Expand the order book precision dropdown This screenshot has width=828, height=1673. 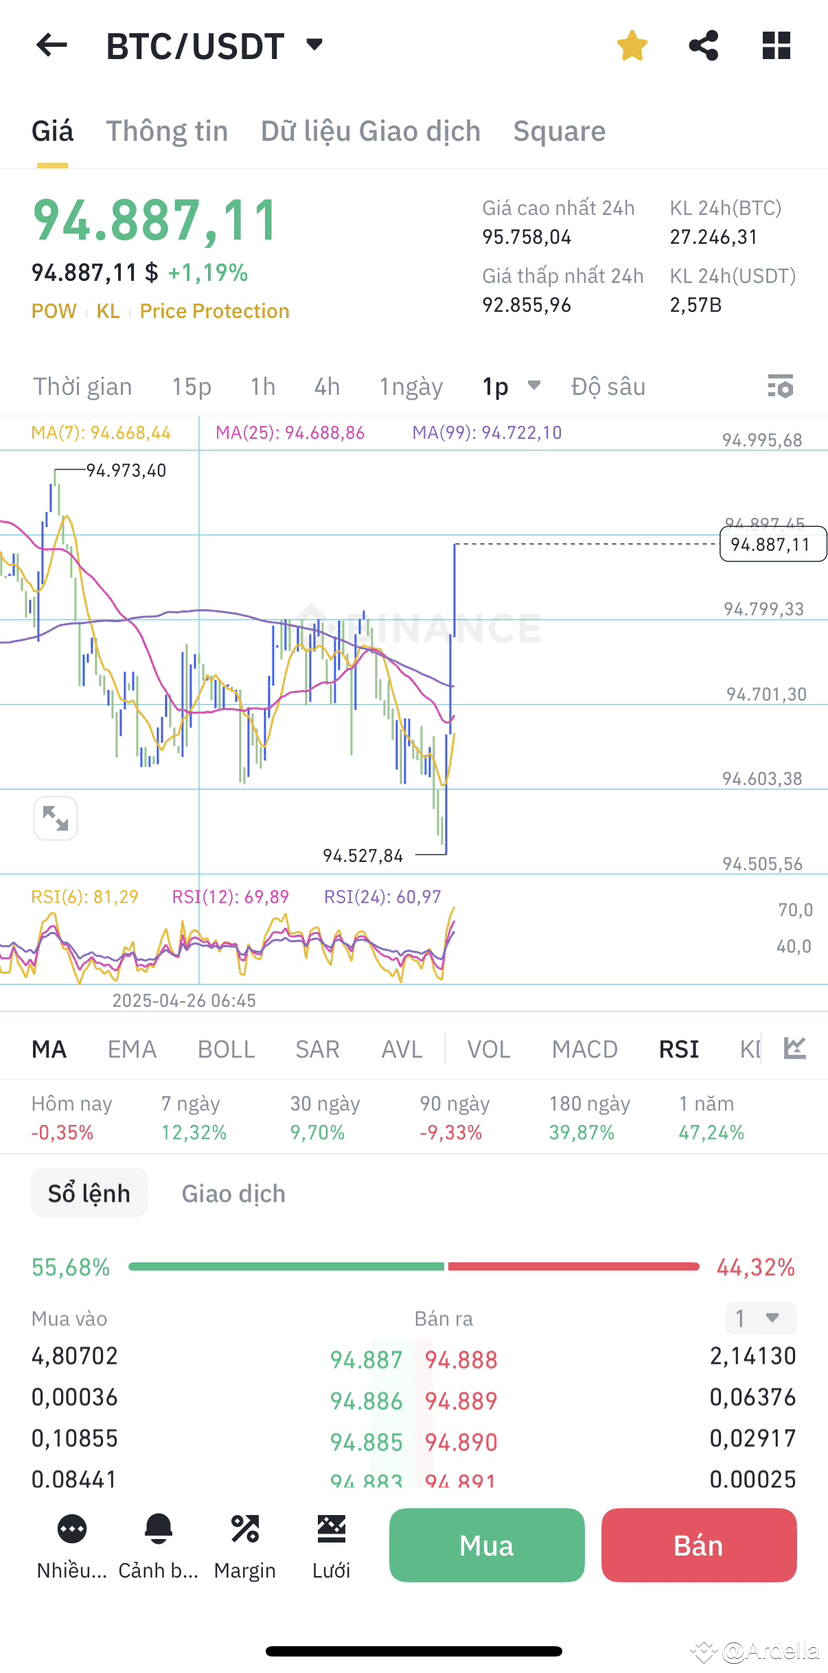[760, 1318]
